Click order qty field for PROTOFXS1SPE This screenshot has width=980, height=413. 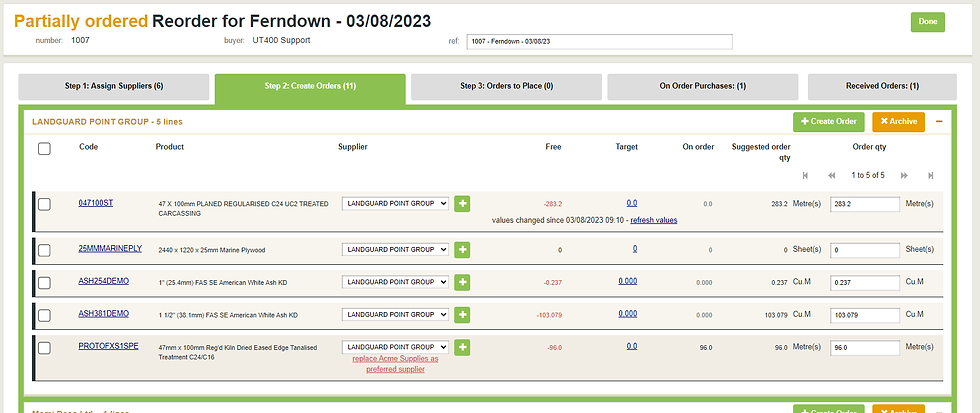865,347
